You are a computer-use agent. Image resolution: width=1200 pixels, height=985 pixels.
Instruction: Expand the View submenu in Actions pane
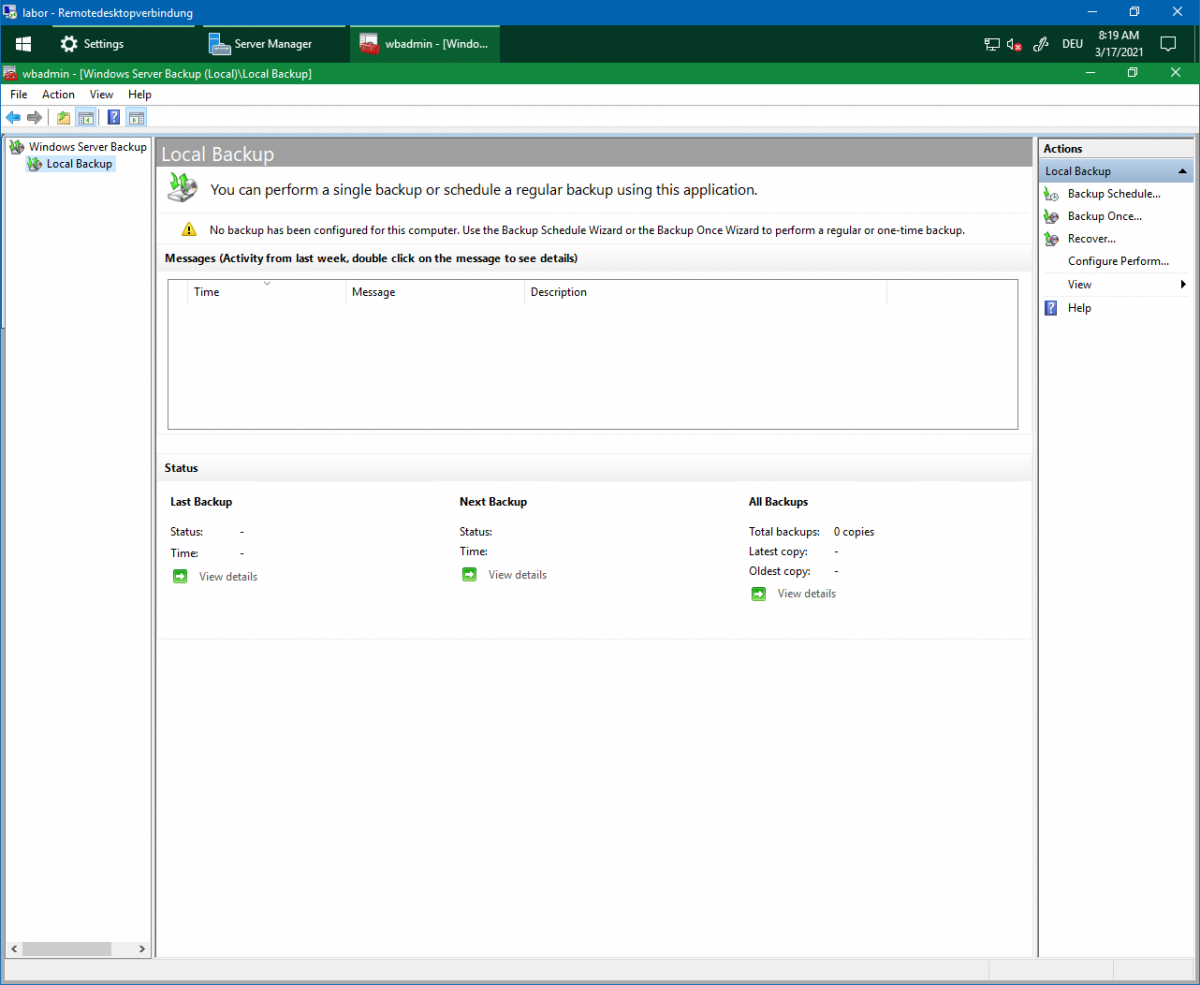(1080, 285)
